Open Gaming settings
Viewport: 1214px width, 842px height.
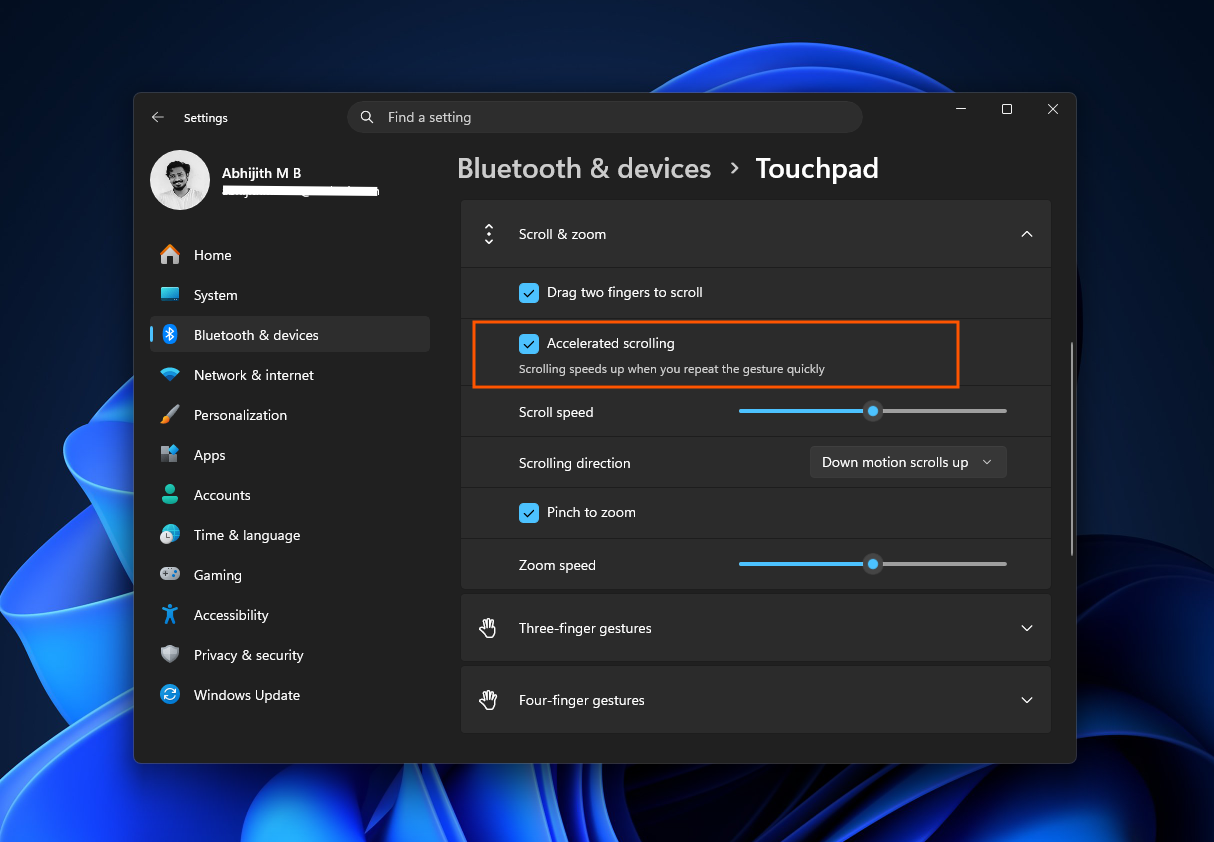click(290, 575)
